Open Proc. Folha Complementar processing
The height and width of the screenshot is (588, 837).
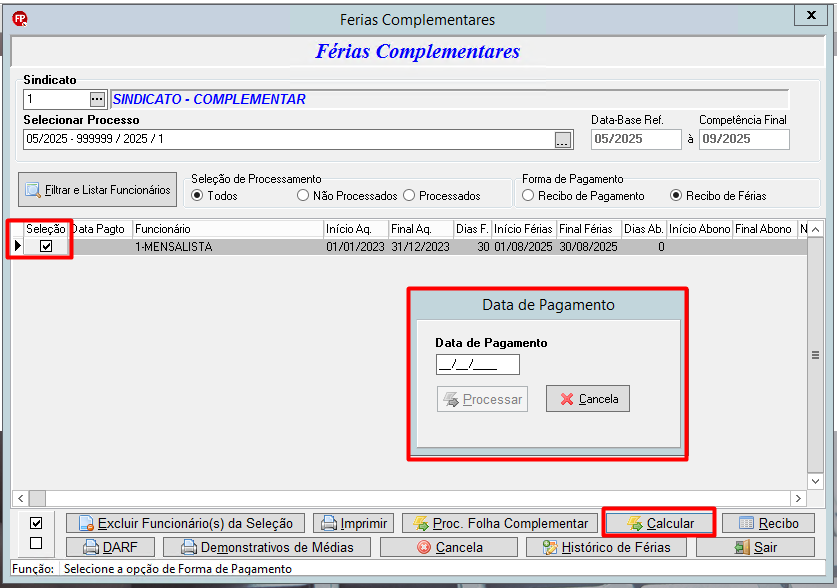click(x=500, y=523)
